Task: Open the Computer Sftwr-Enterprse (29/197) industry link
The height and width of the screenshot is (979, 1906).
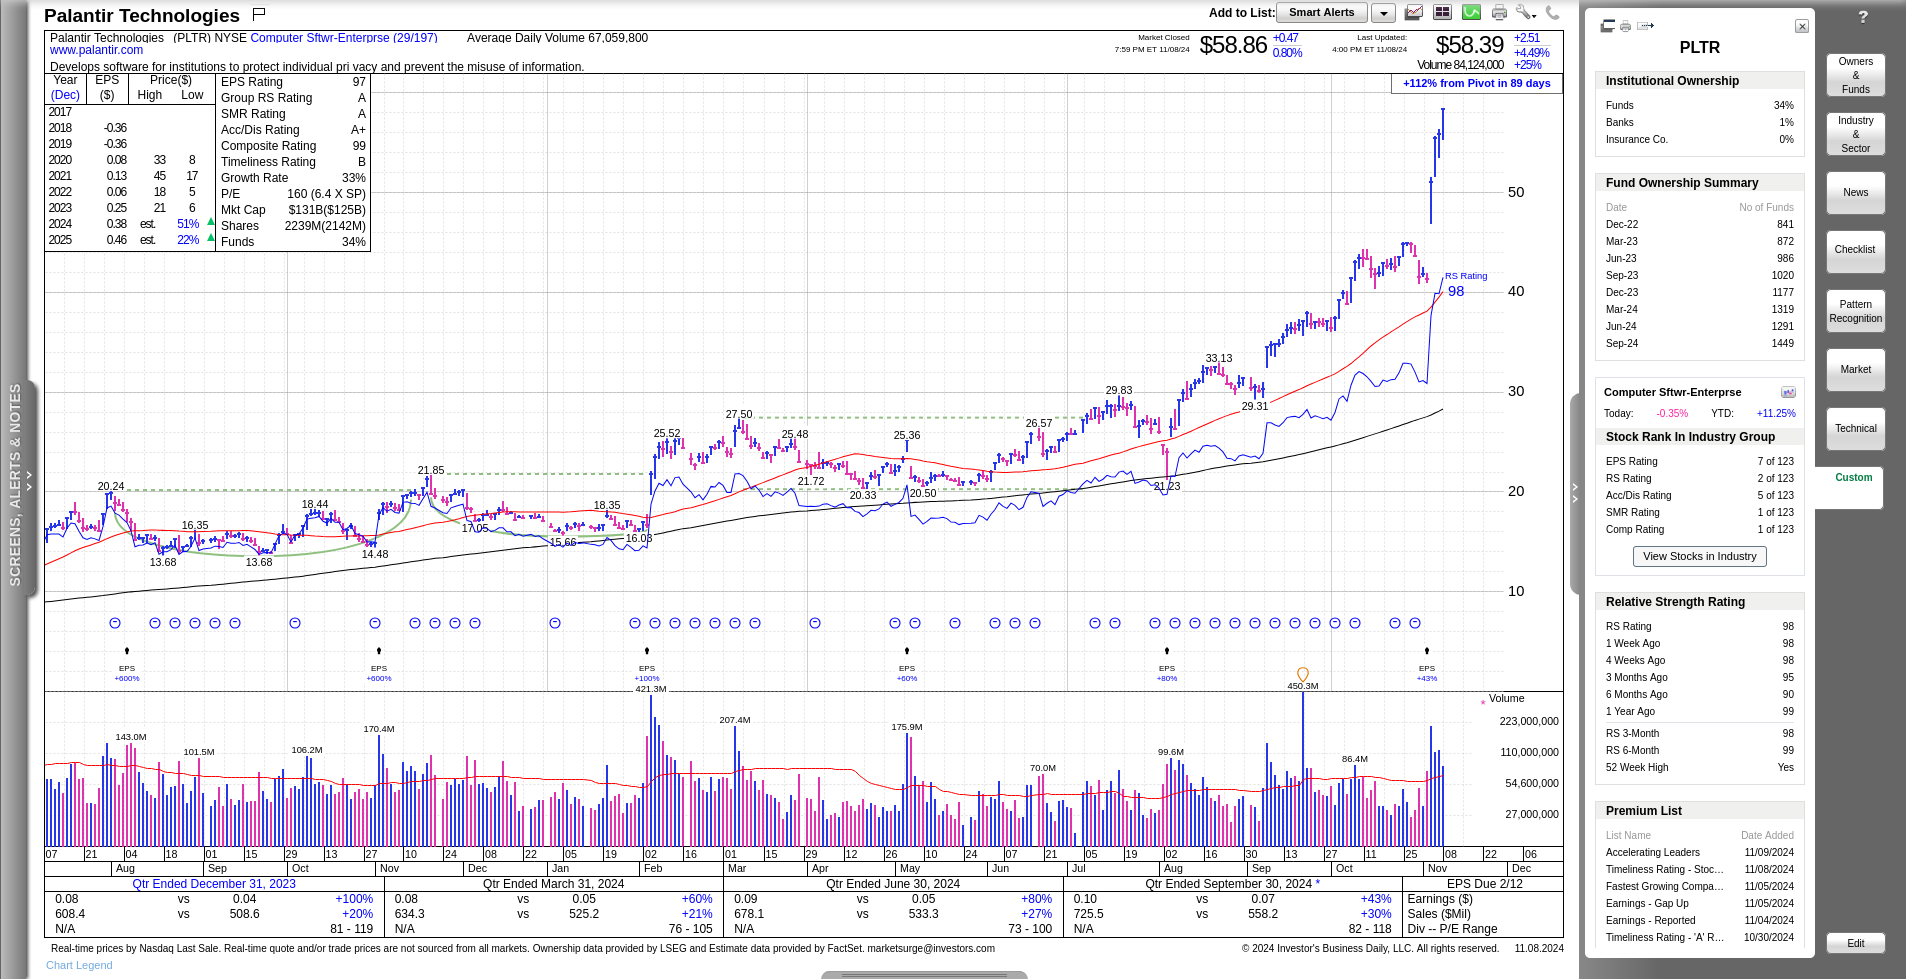Action: coord(344,38)
